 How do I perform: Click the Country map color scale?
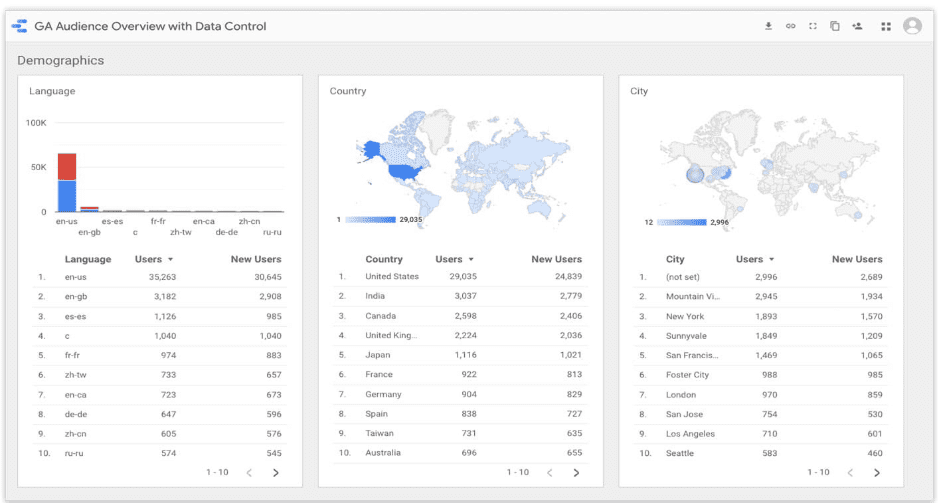(x=371, y=220)
